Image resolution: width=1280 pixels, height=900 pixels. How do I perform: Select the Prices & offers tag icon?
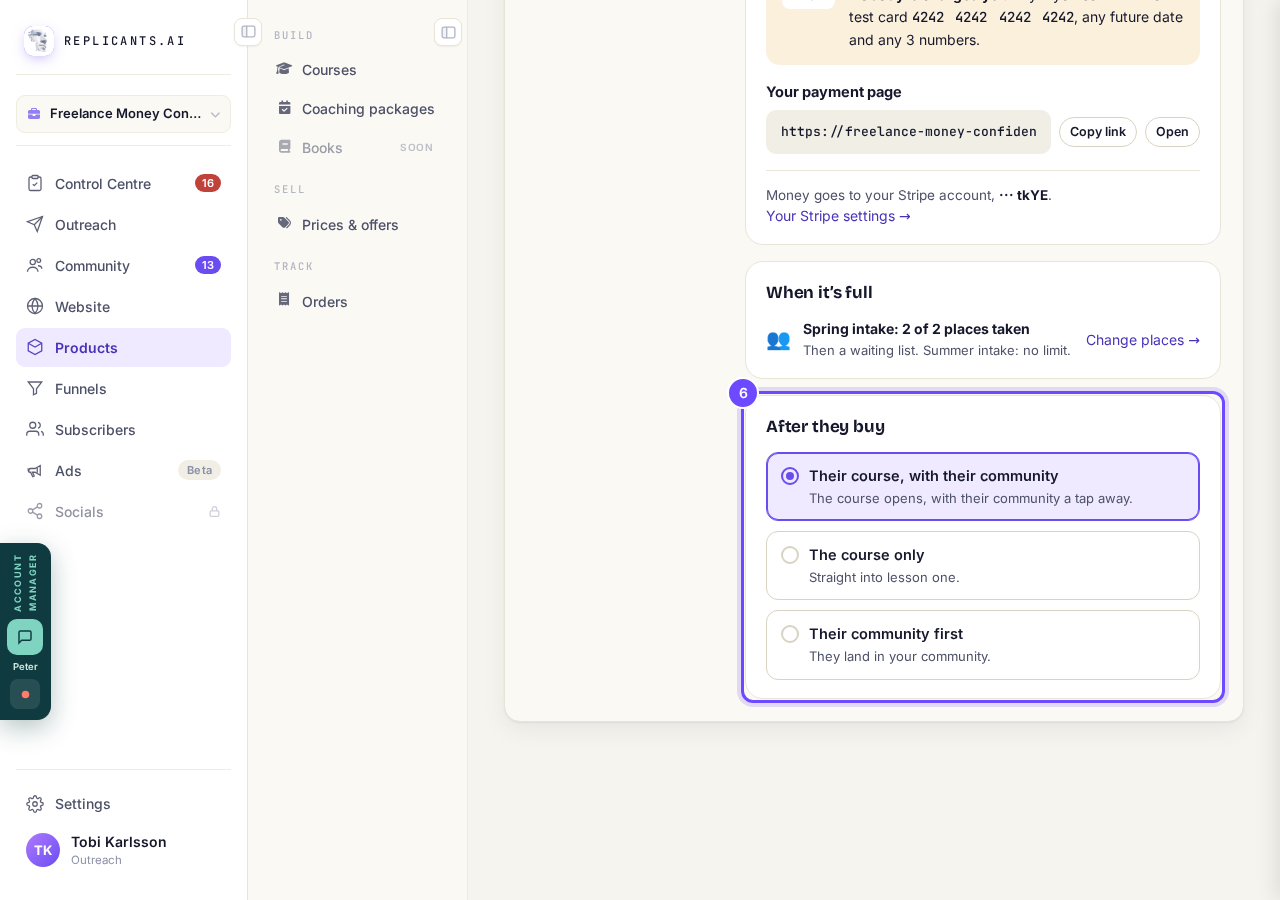[x=285, y=224]
